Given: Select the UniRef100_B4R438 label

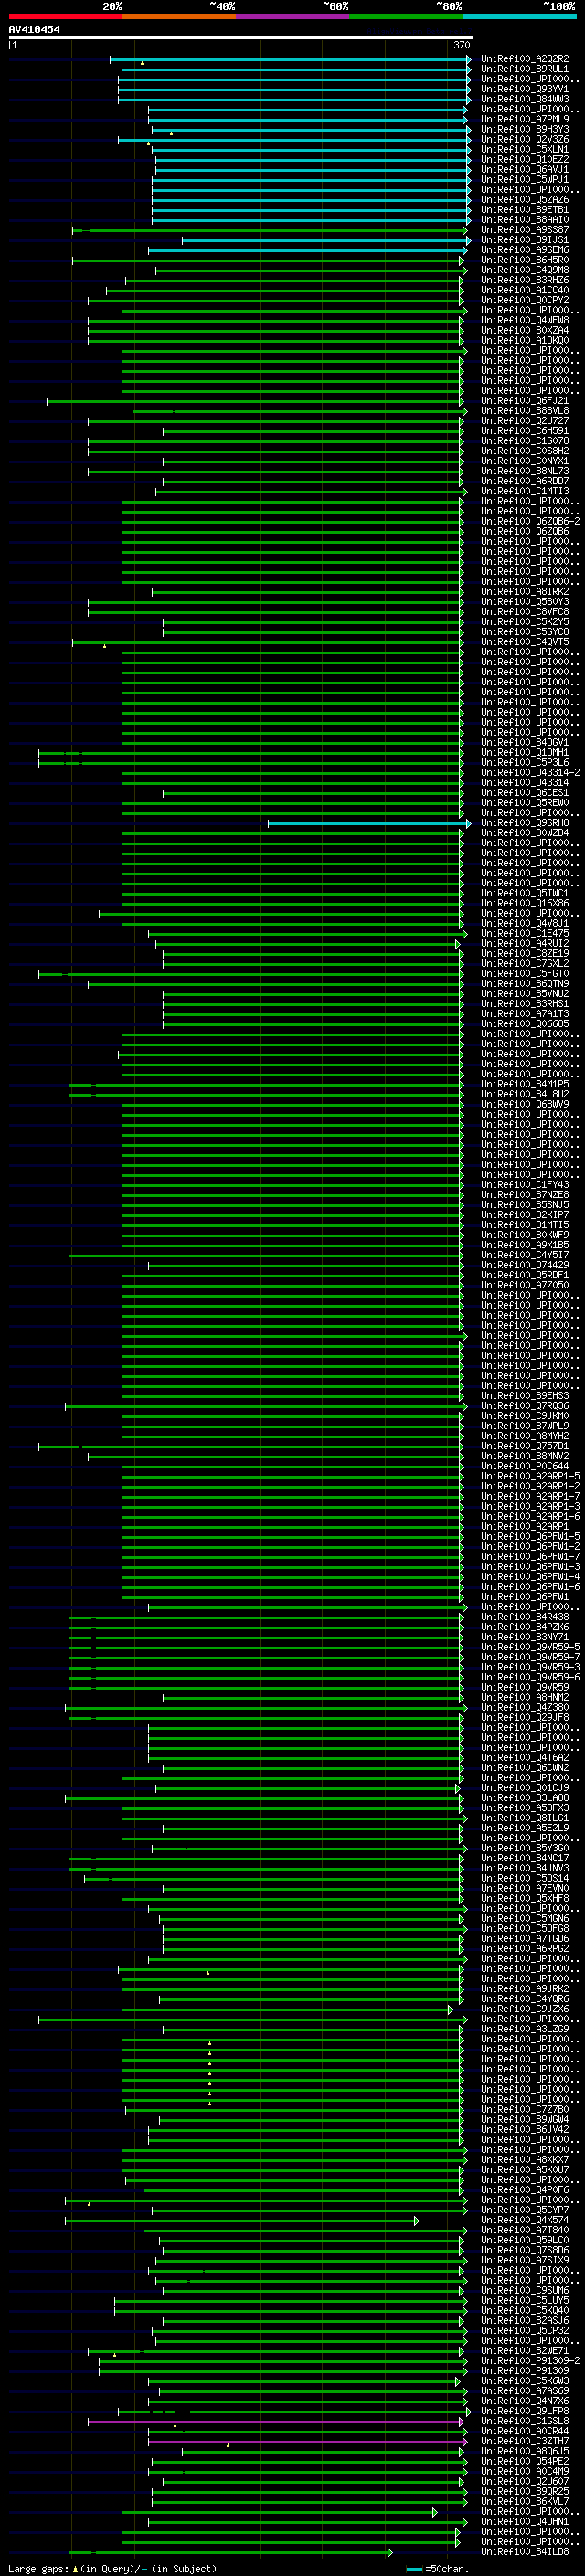Looking at the screenshot, I should 525,1617.
